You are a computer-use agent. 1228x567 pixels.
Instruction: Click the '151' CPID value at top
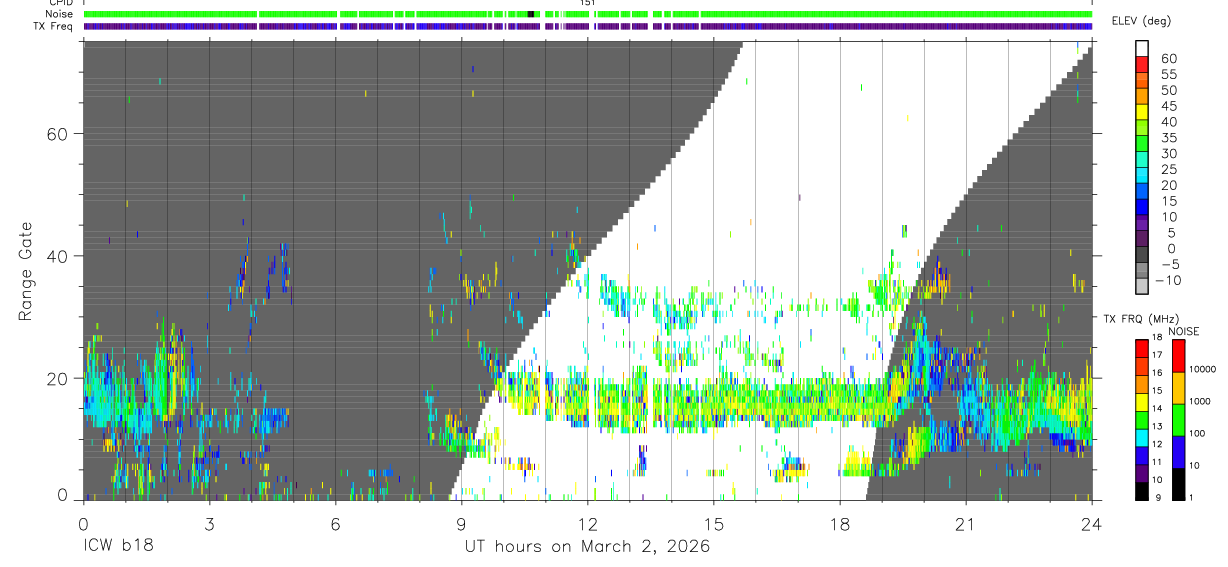coord(588,3)
